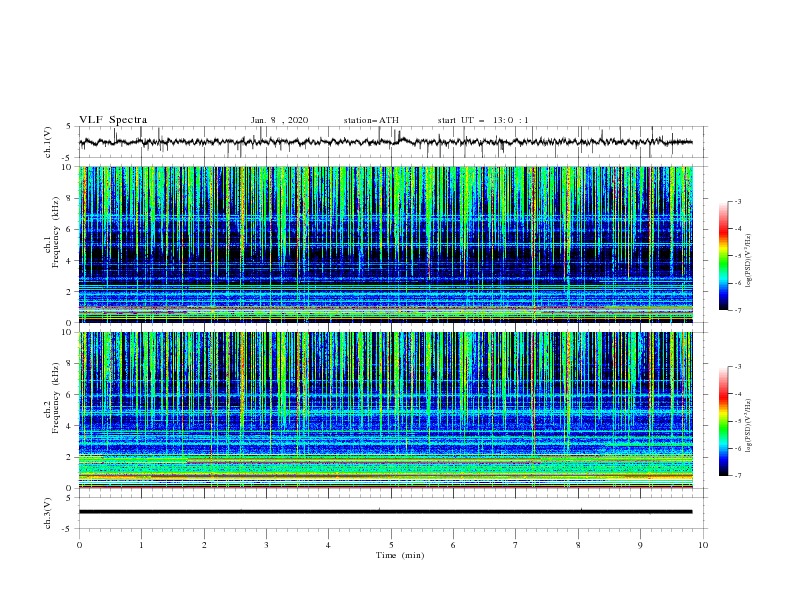
Task: Click the lower colorbar 'log(PSD)(V²/Hz)' label
Action: tap(749, 425)
